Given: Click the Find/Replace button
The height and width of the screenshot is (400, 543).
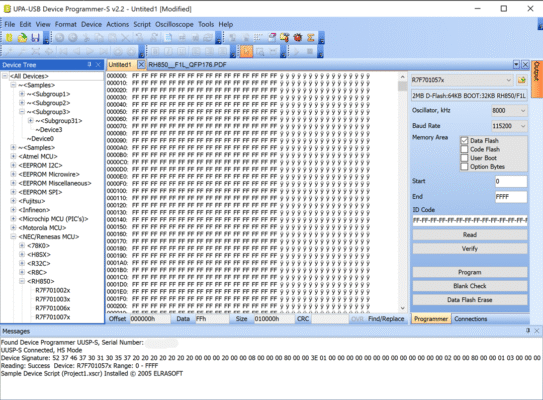Looking at the screenshot, I should [x=386, y=319].
